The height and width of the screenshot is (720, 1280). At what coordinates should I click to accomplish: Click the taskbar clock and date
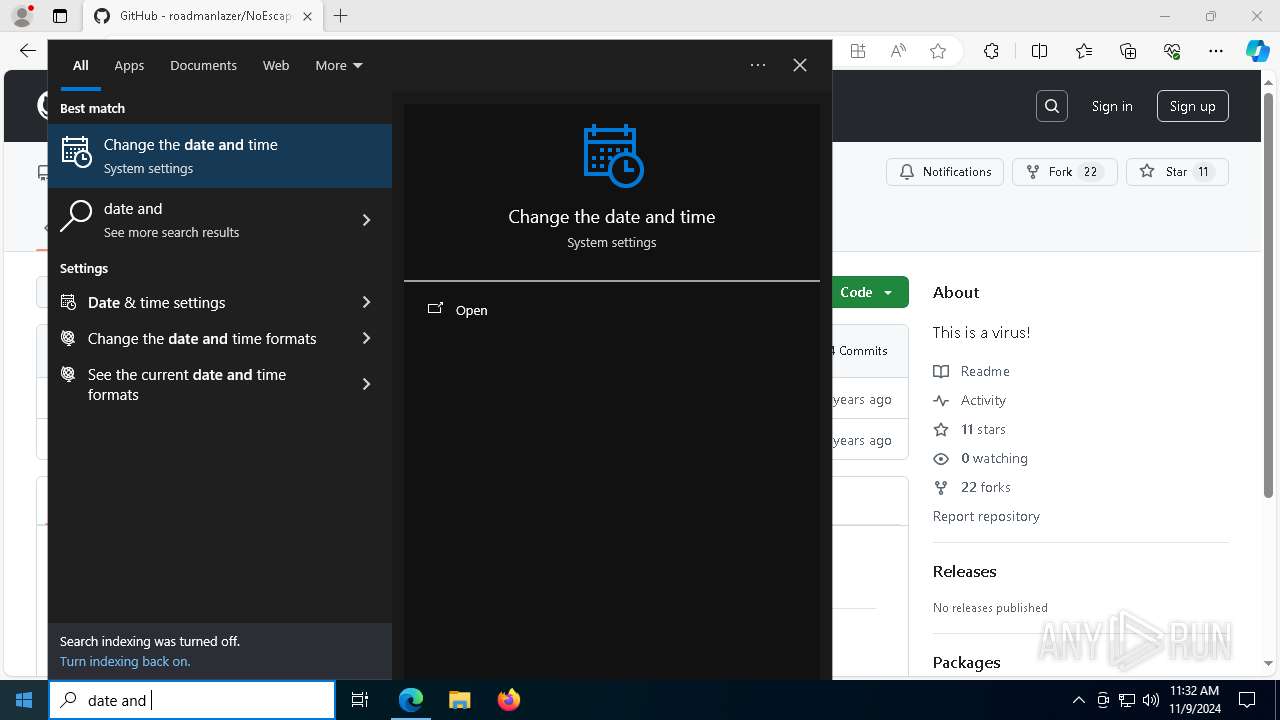point(1193,700)
